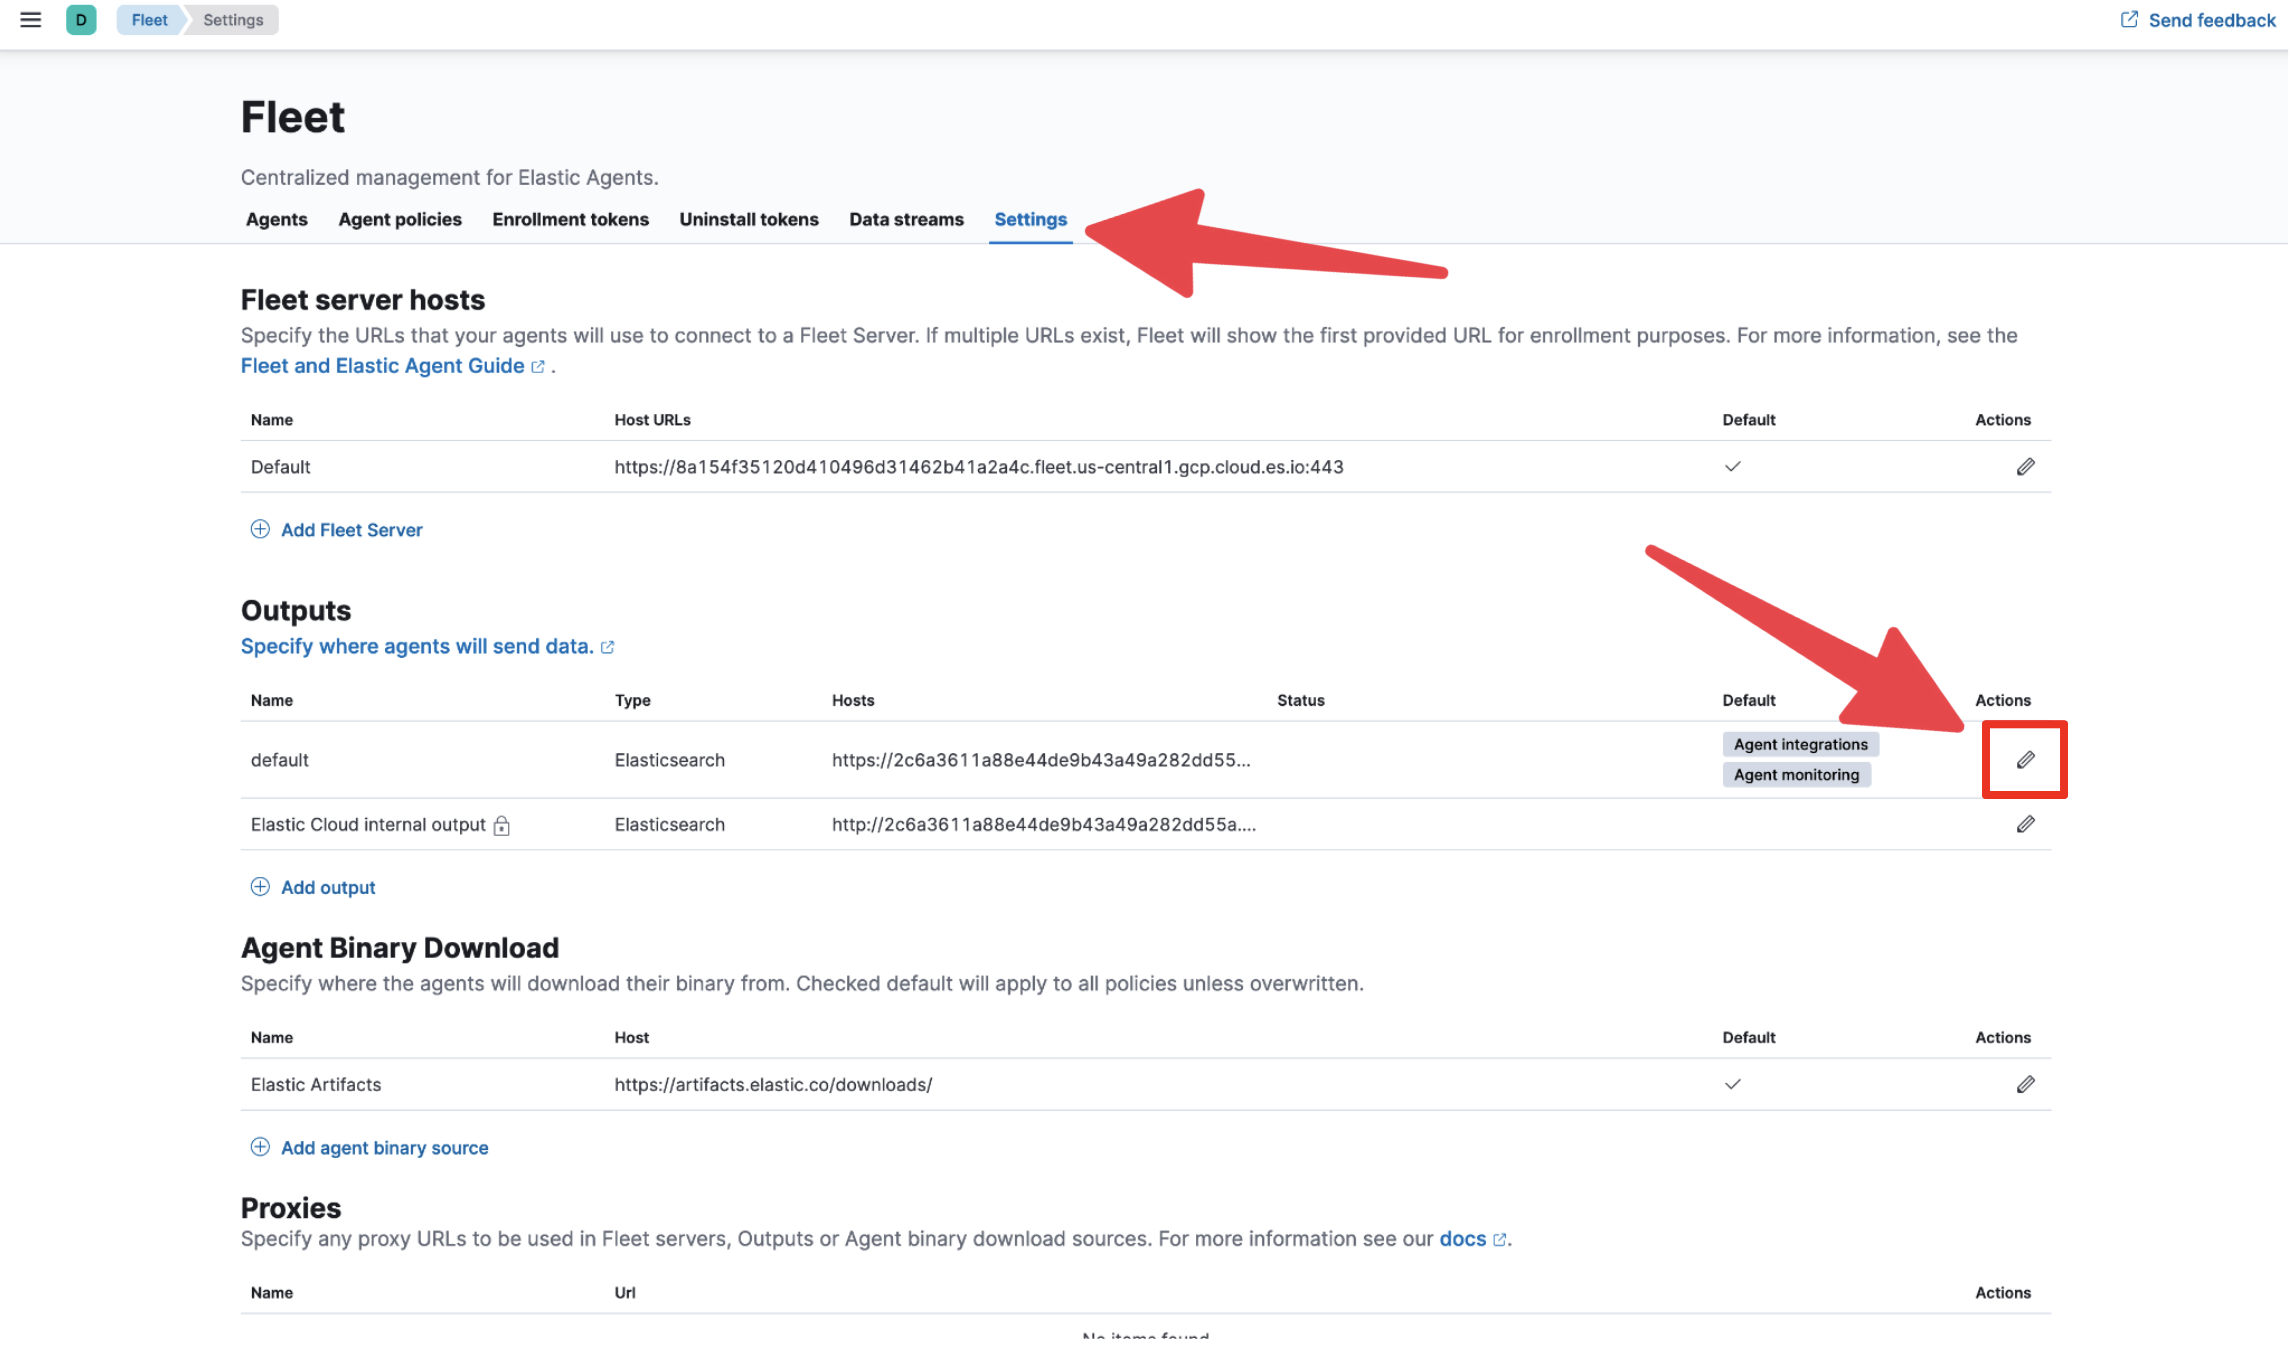Select the Uninstall tokens tab
This screenshot has height=1352, width=2292.
[750, 220]
